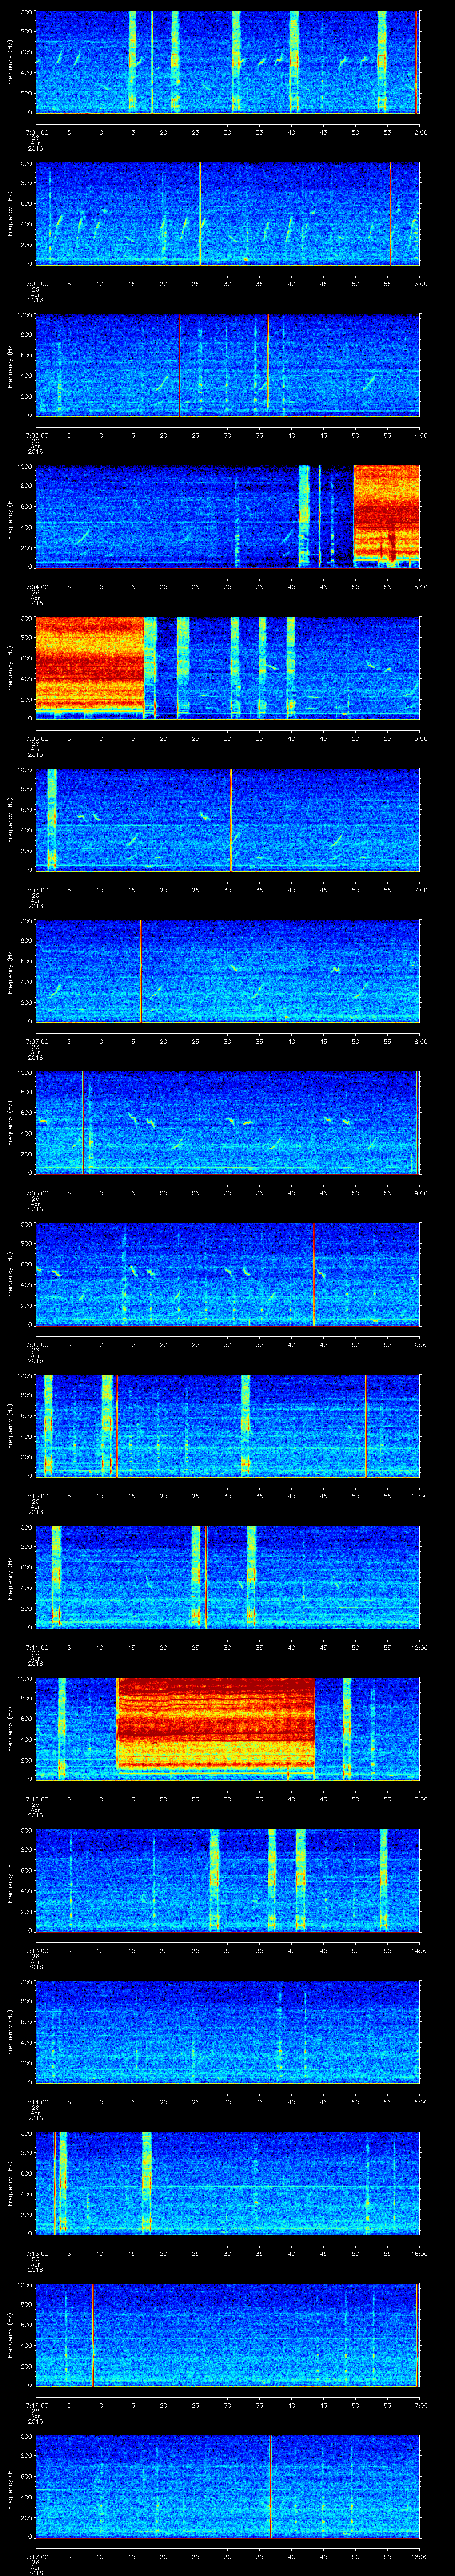Image resolution: width=455 pixels, height=2576 pixels.
Task: Click the 7:10:00 start time label
Action: click(x=36, y=1496)
